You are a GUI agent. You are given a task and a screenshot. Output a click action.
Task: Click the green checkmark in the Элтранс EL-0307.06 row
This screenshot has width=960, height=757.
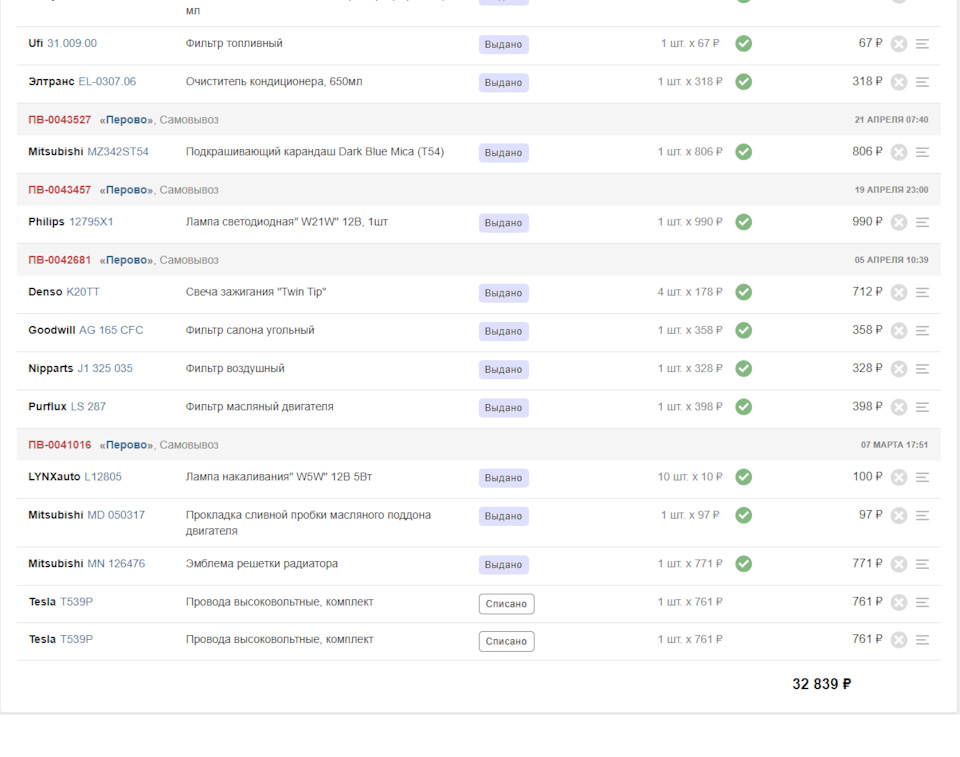(743, 81)
